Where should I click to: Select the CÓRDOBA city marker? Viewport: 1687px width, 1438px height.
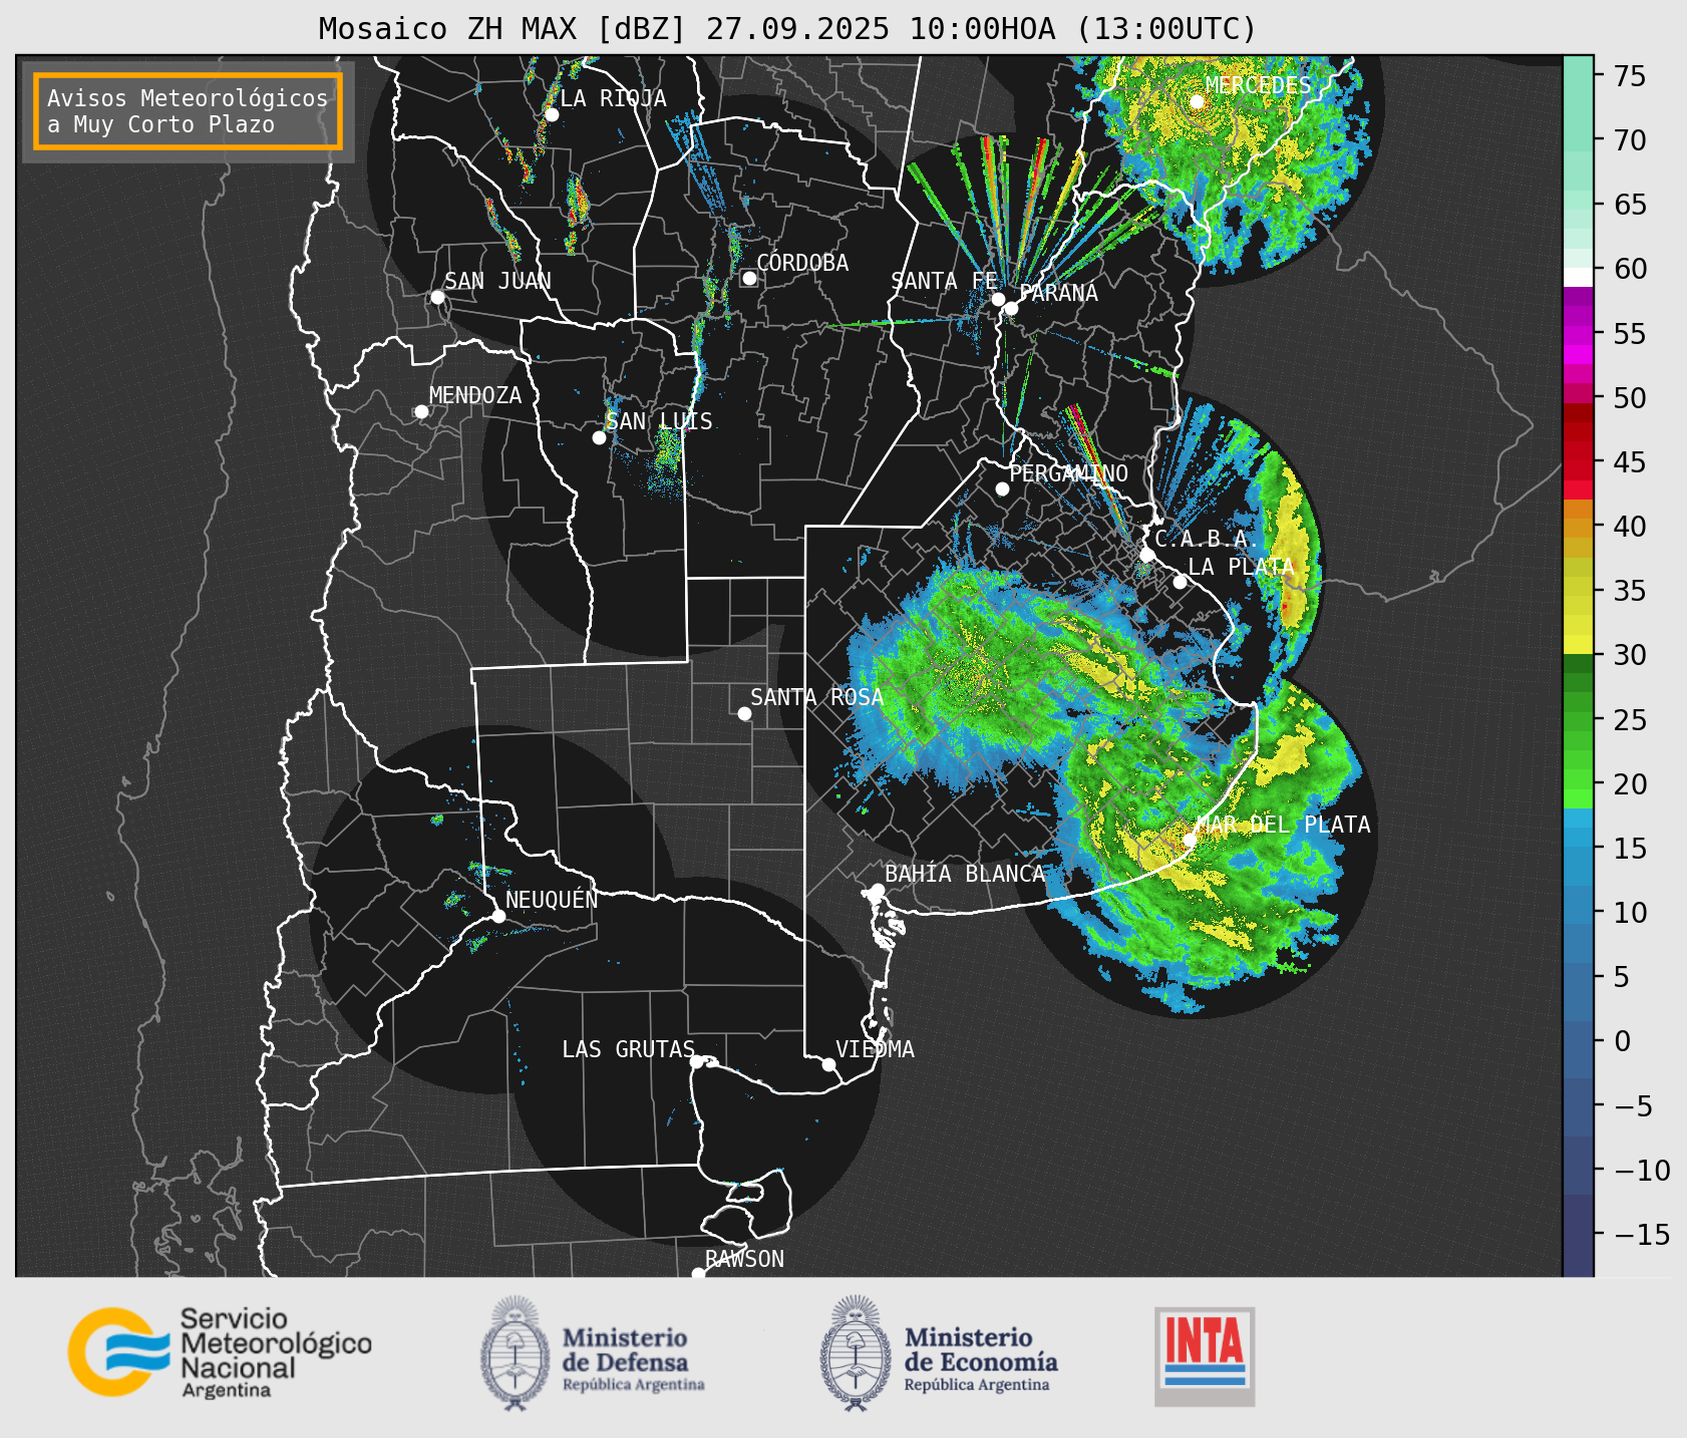point(749,278)
